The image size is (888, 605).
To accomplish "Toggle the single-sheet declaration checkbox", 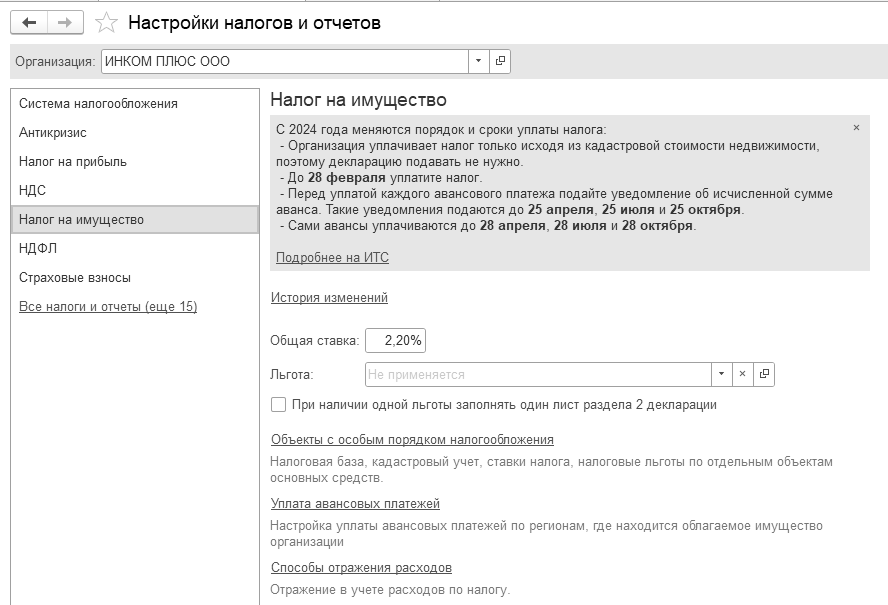I will coord(279,405).
